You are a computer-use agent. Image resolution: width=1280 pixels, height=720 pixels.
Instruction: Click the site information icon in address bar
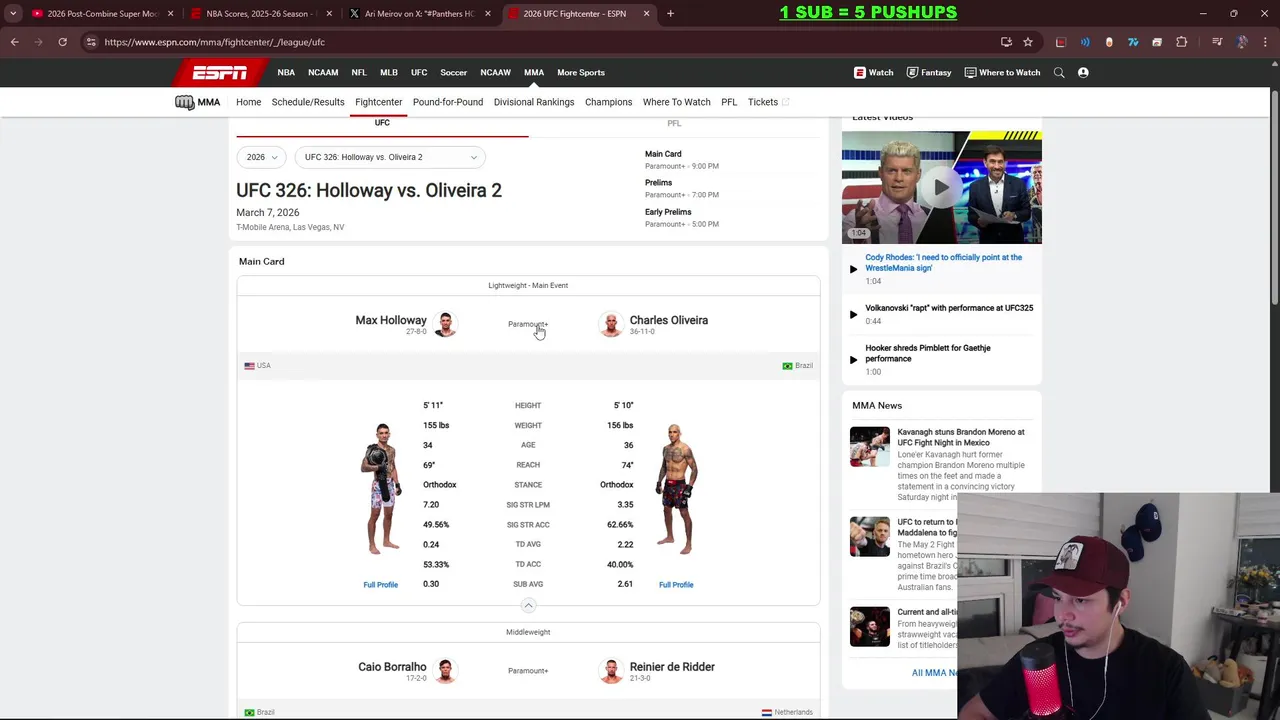click(x=91, y=42)
